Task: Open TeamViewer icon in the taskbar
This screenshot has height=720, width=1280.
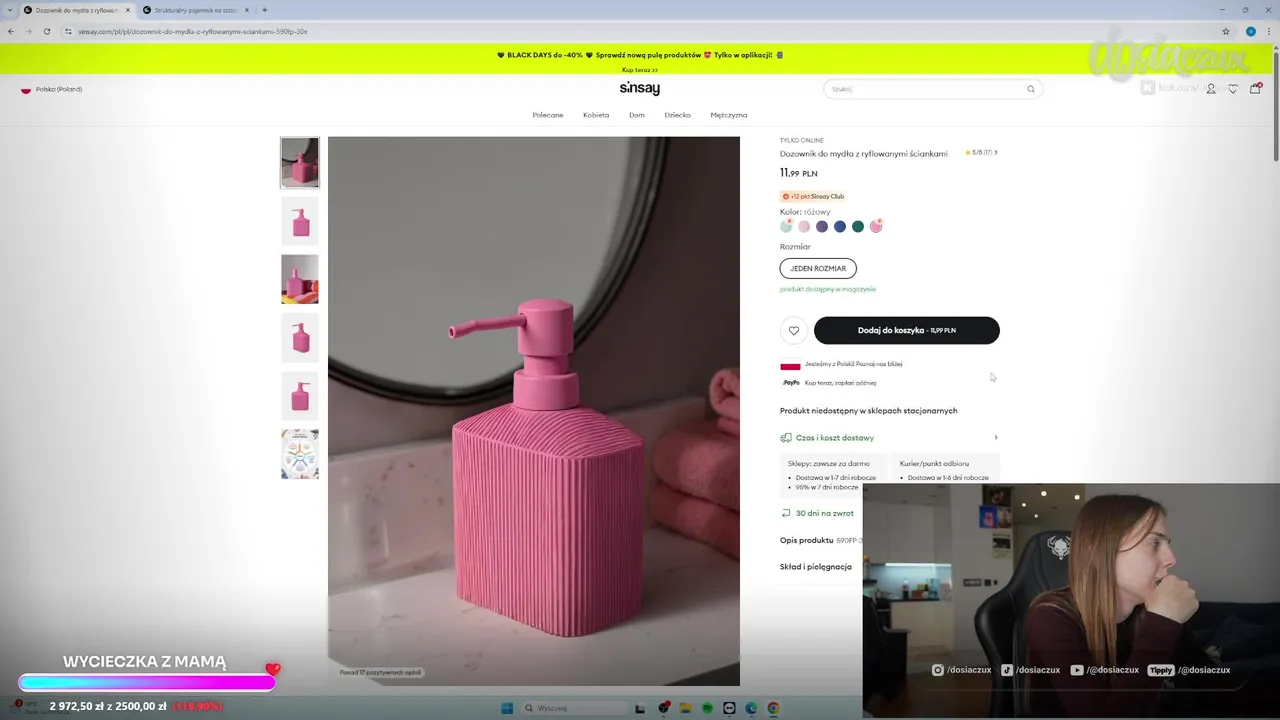Action: (x=729, y=708)
